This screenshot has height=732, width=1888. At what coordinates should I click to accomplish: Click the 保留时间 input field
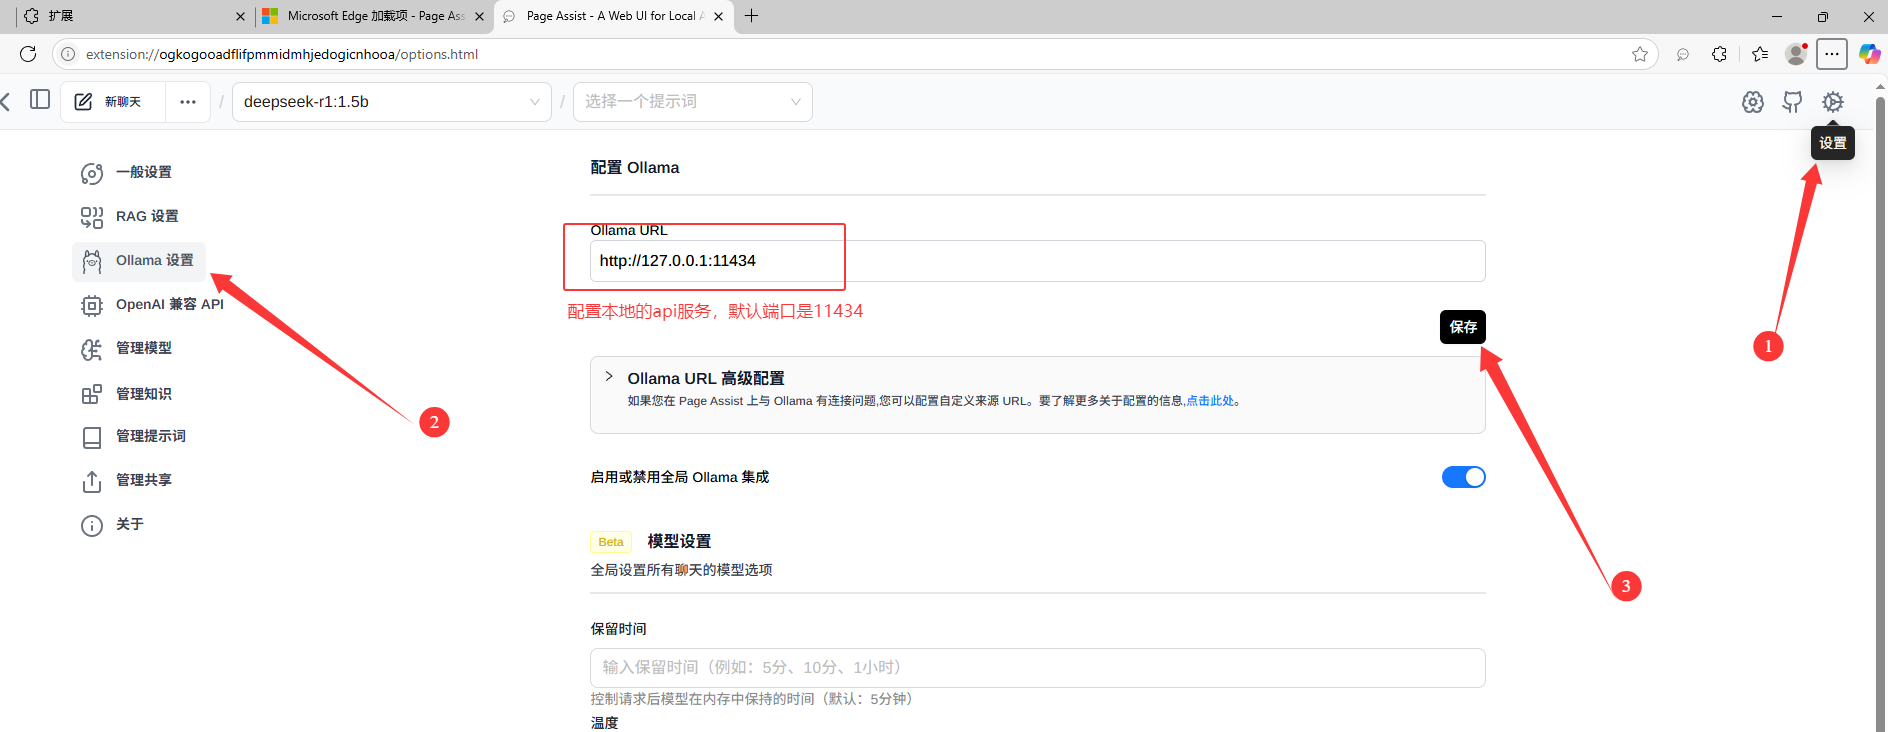[x=1038, y=668]
